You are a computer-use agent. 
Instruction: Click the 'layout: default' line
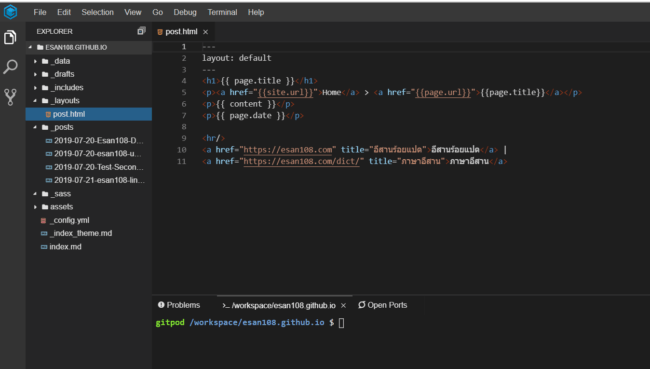pos(237,58)
